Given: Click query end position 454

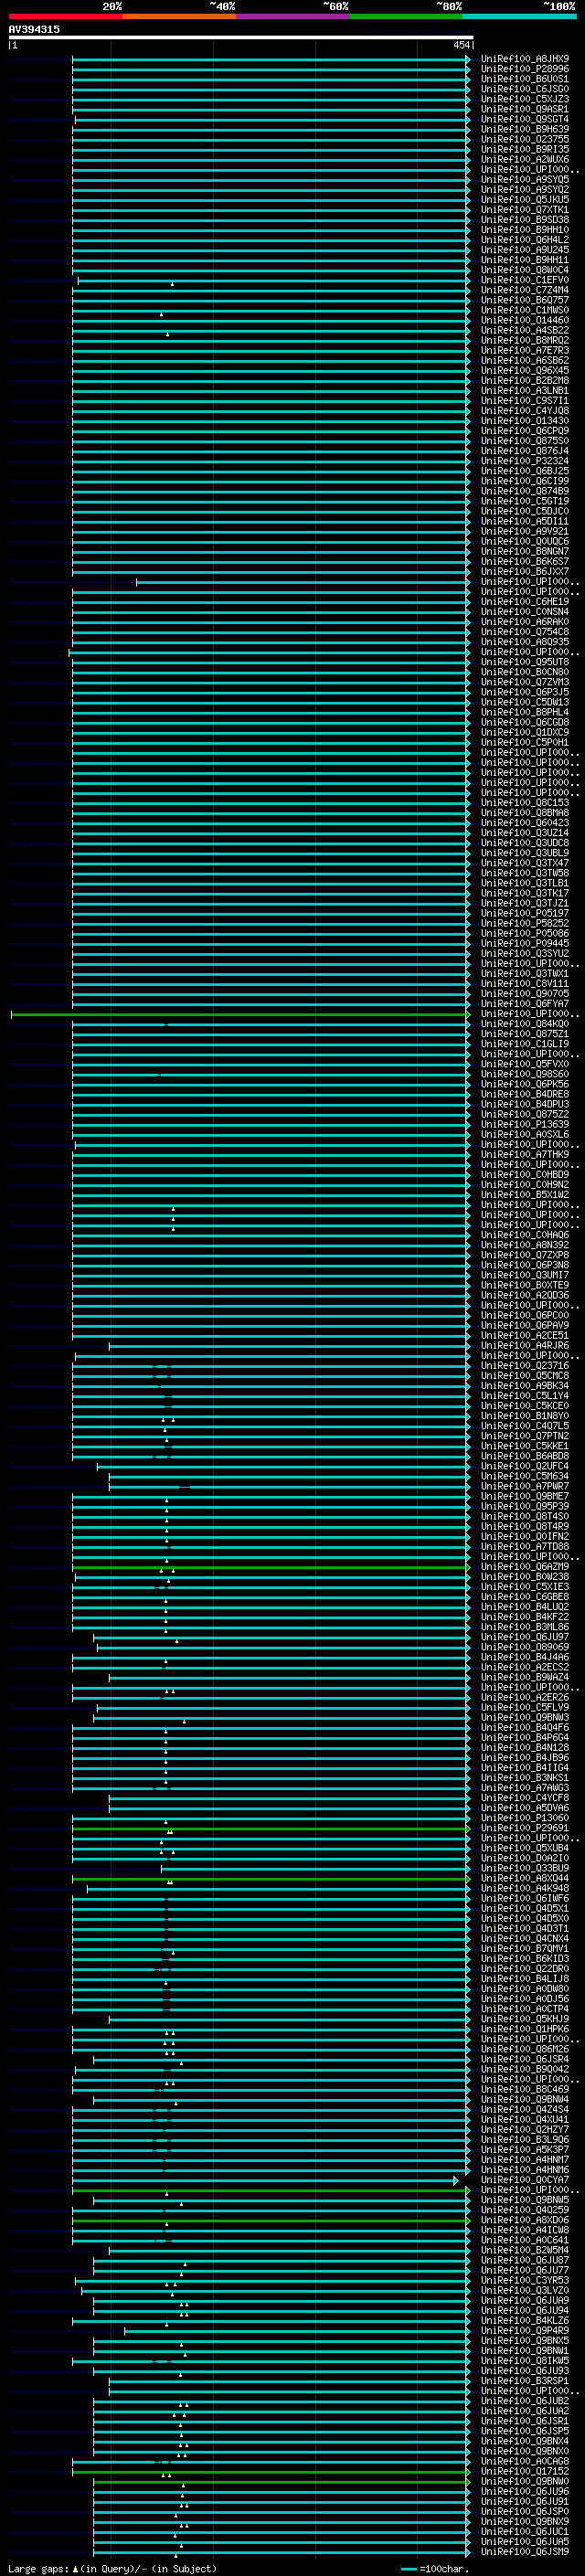Looking at the screenshot, I should [x=461, y=45].
